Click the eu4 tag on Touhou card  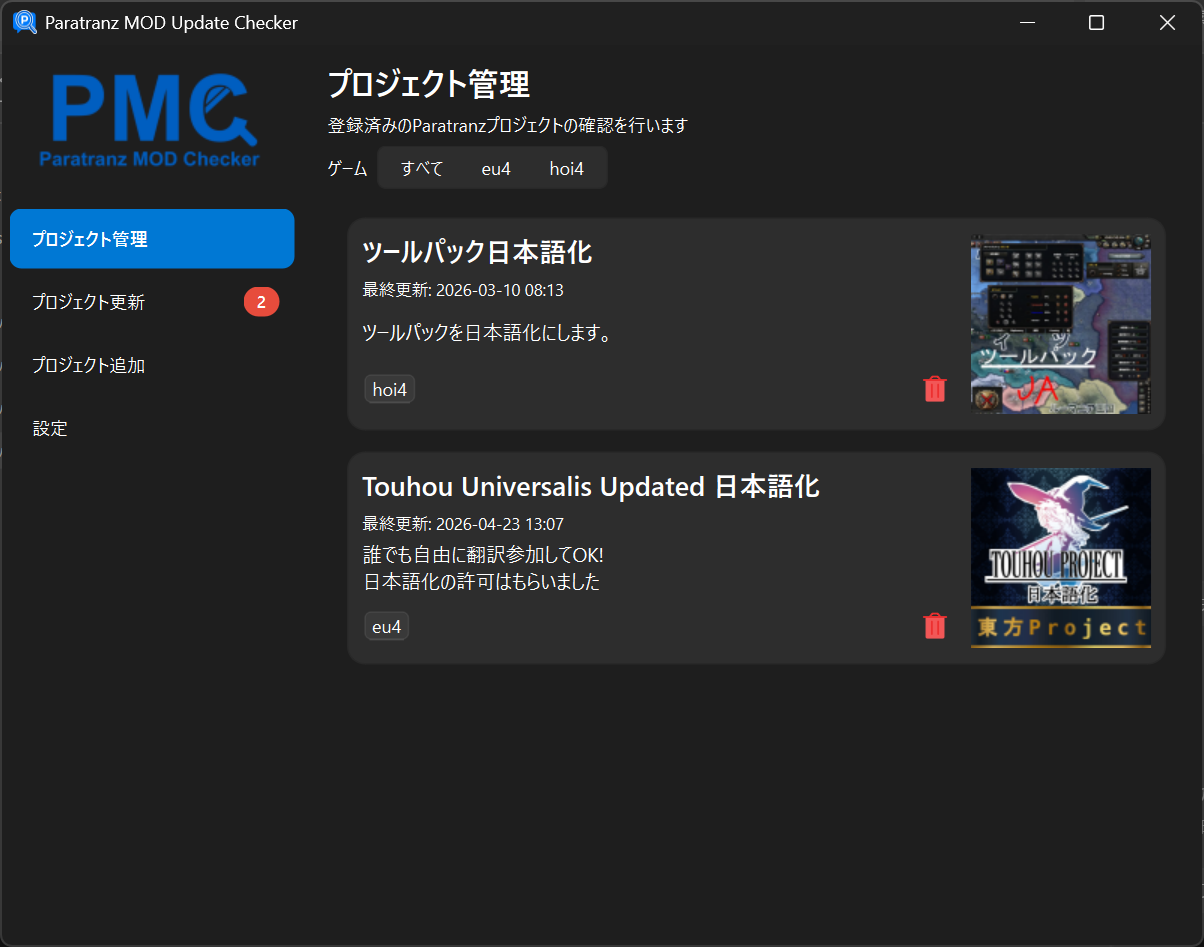[387, 626]
